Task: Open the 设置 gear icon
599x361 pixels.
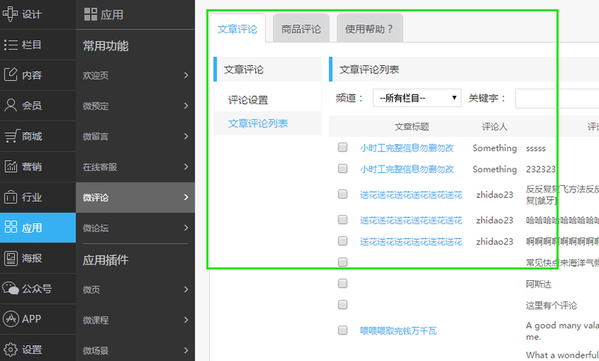Action: pyautogui.click(x=11, y=350)
